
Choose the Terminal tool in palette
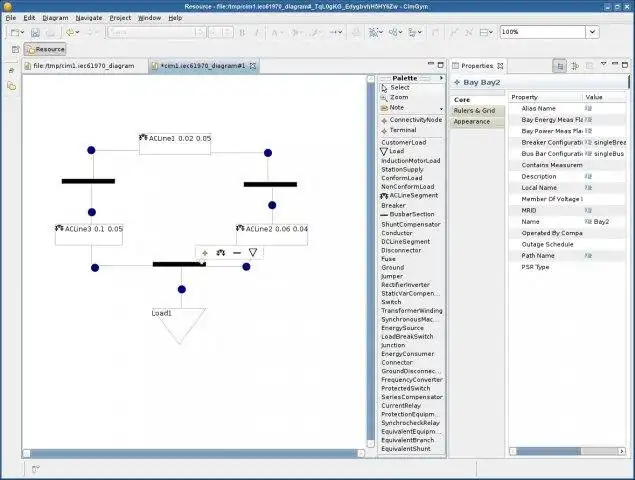(399, 130)
